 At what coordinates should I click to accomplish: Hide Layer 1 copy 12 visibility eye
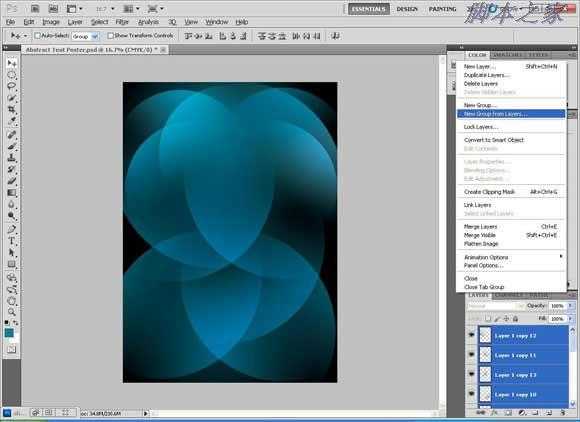(x=471, y=335)
